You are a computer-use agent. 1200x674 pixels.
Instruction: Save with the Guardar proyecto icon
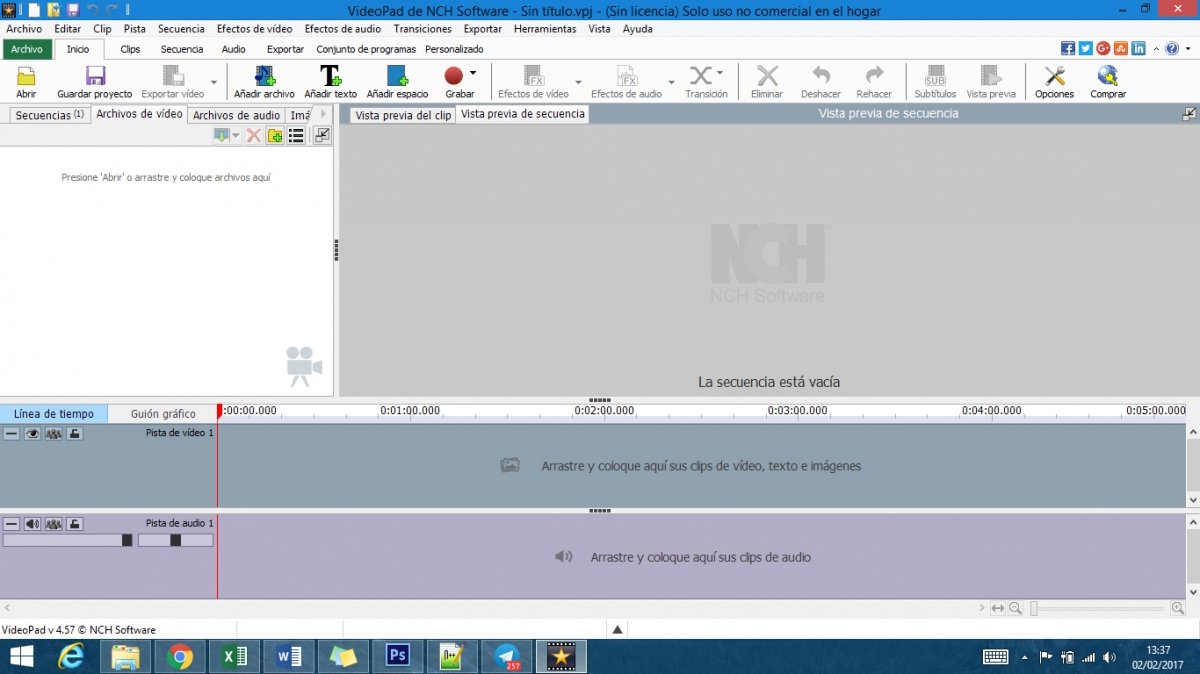pyautogui.click(x=95, y=81)
